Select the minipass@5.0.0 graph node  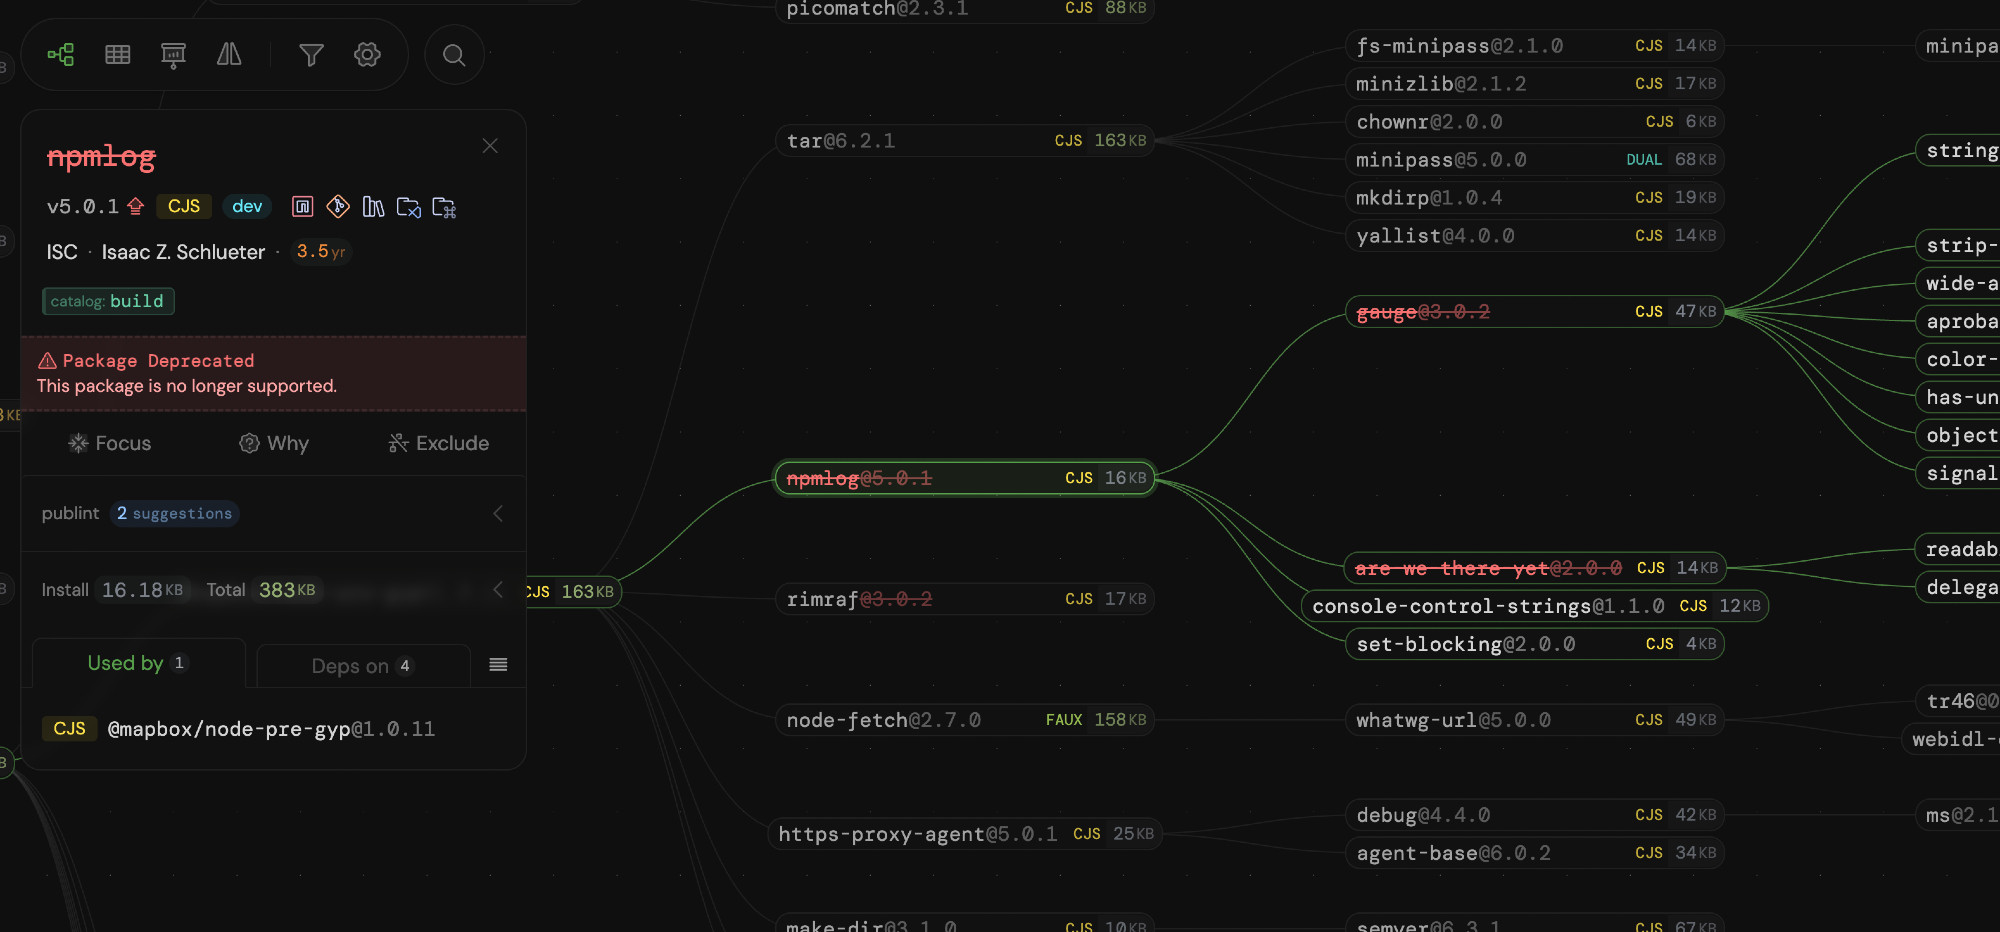1535,160
